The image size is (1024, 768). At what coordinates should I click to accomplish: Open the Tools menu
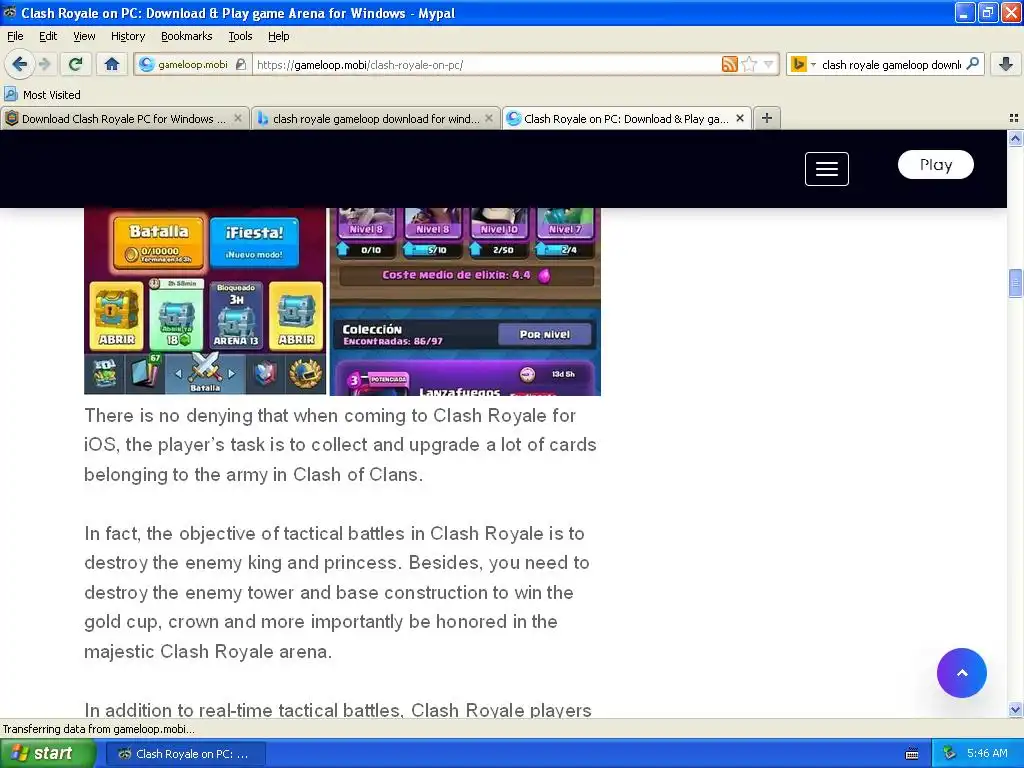(x=240, y=36)
